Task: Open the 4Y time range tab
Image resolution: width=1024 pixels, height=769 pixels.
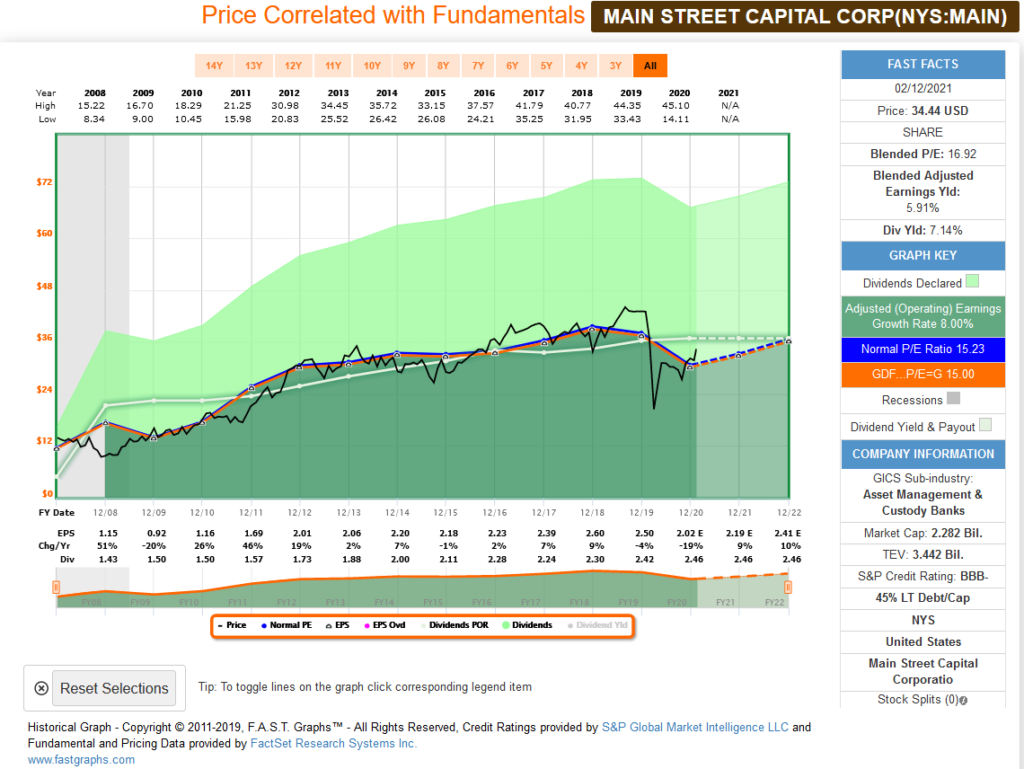Action: click(581, 65)
